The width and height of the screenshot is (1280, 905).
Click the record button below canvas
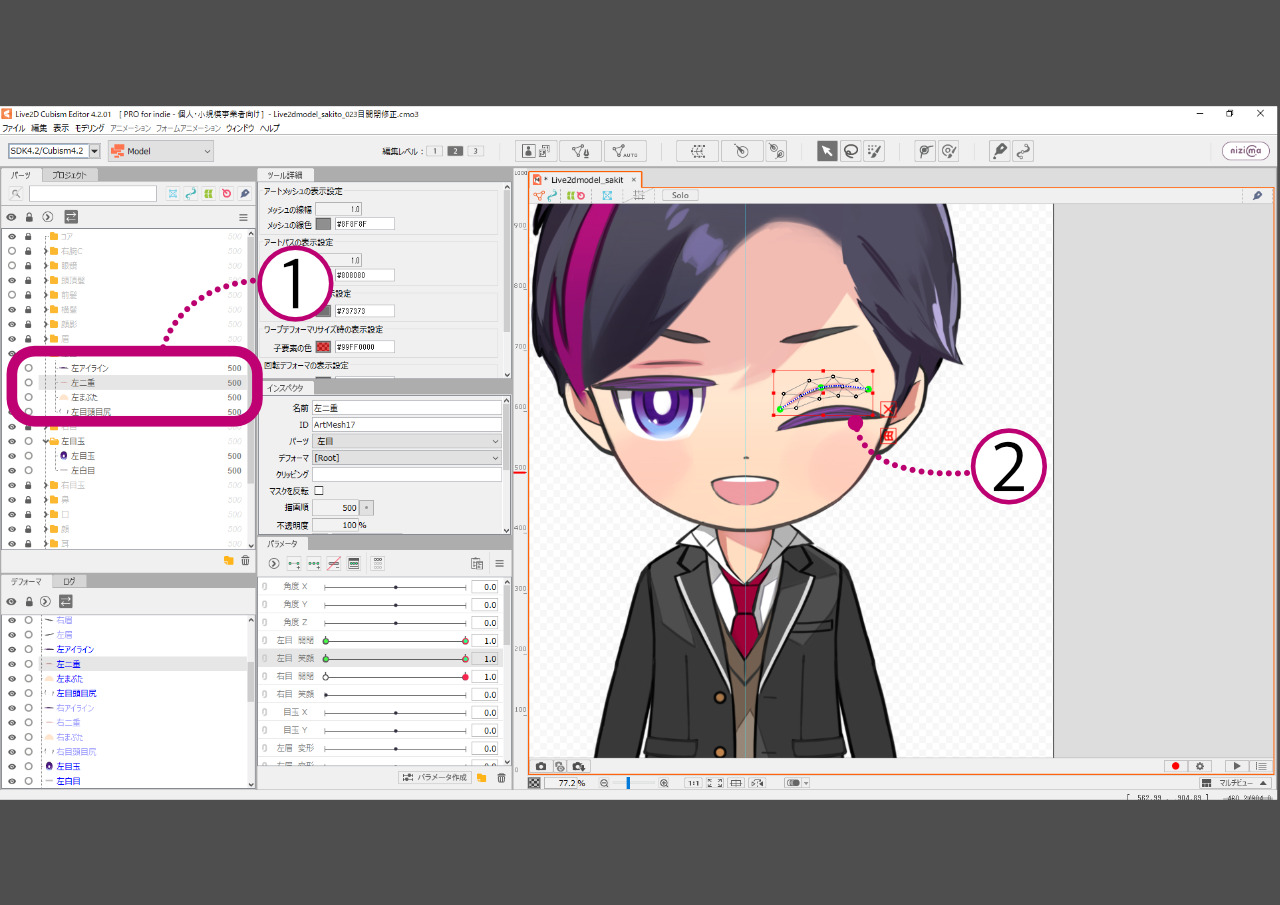(x=1176, y=766)
